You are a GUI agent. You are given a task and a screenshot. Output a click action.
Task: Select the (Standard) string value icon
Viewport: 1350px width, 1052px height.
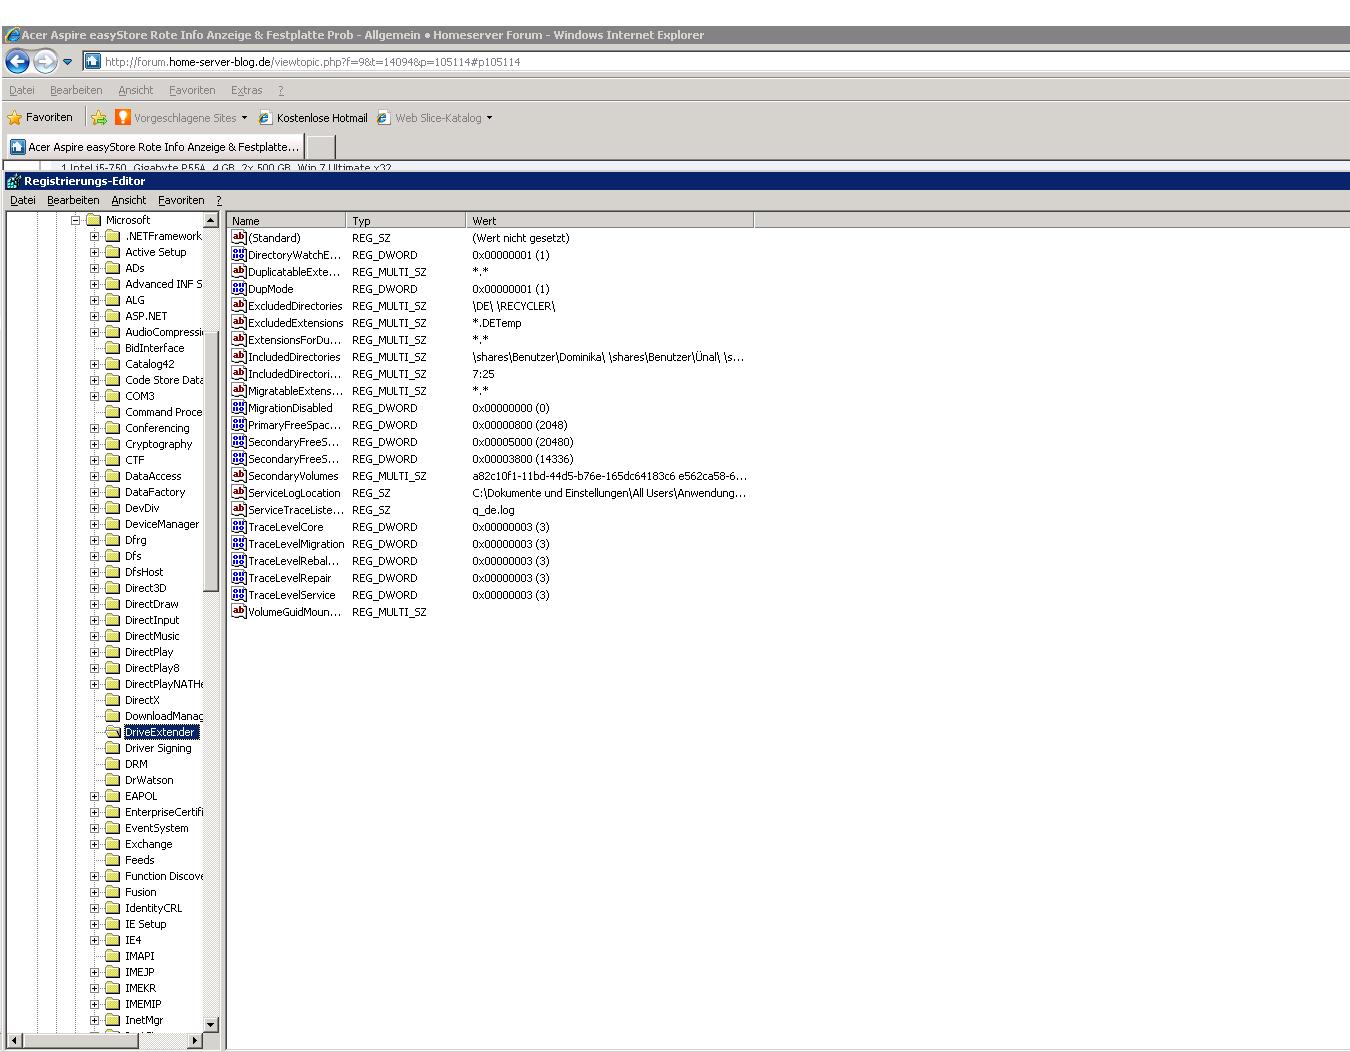(238, 238)
